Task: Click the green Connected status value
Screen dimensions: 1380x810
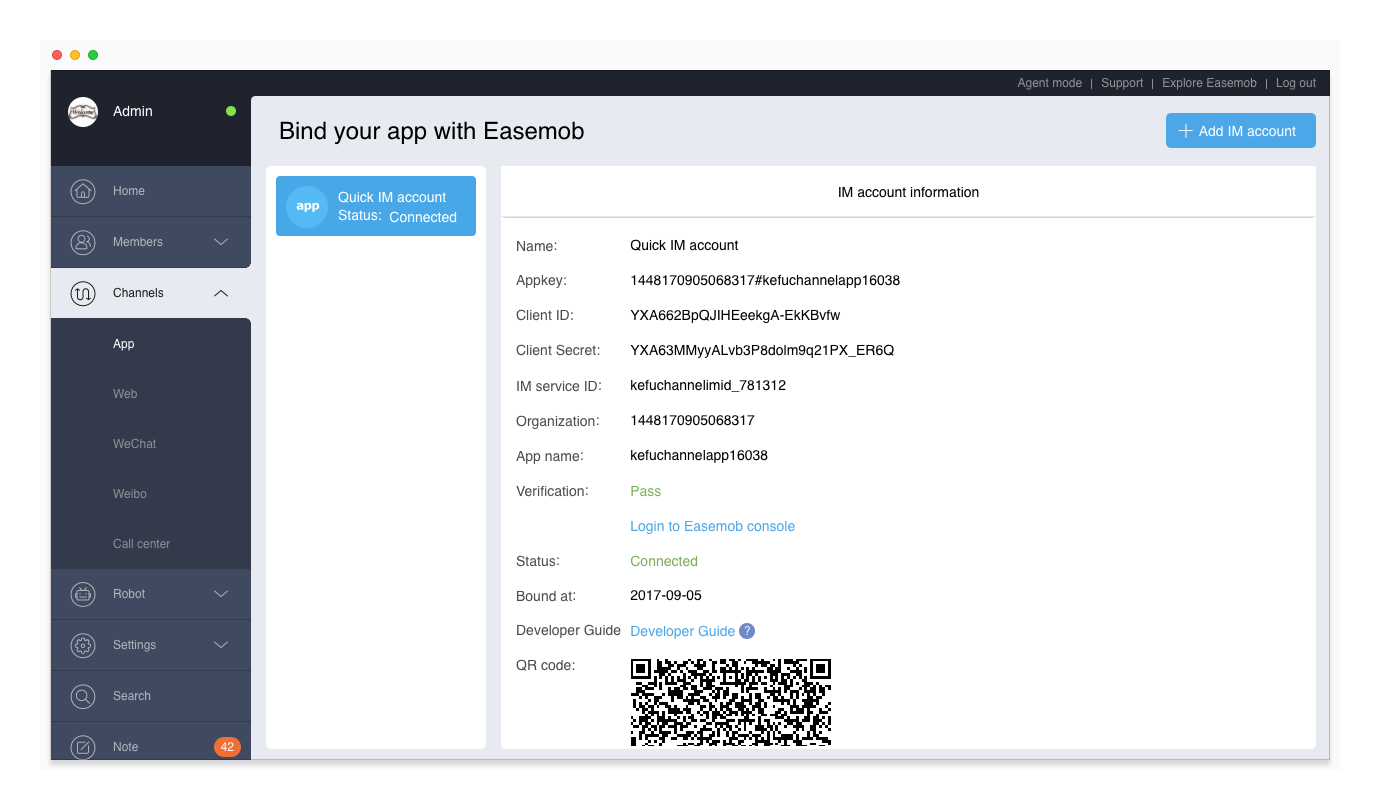Action: pyautogui.click(x=664, y=561)
